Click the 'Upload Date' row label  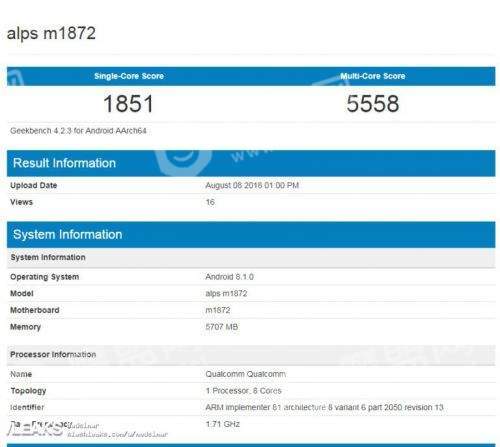[x=34, y=185]
